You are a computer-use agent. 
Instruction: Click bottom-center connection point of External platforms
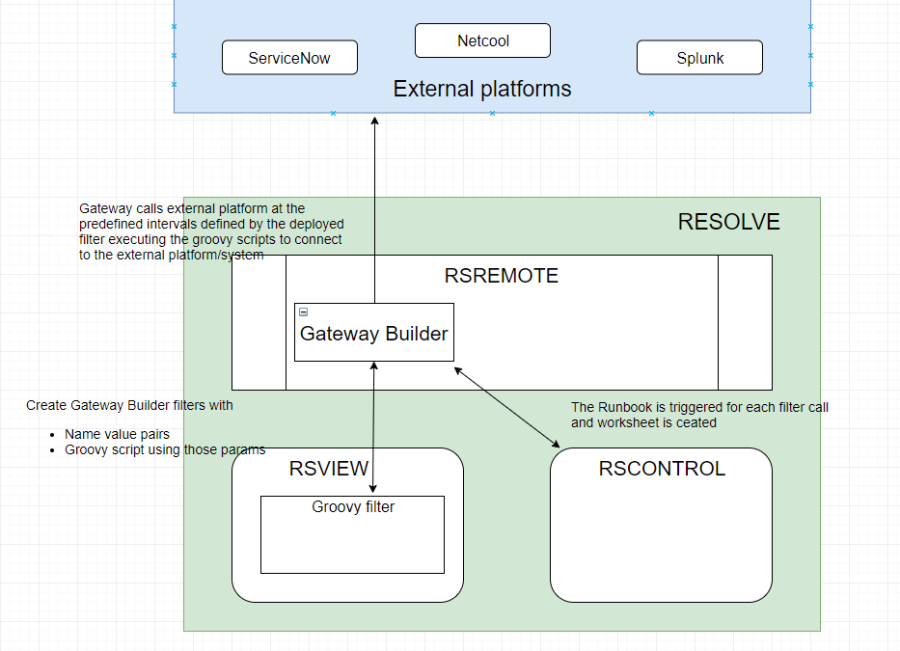pos(492,113)
